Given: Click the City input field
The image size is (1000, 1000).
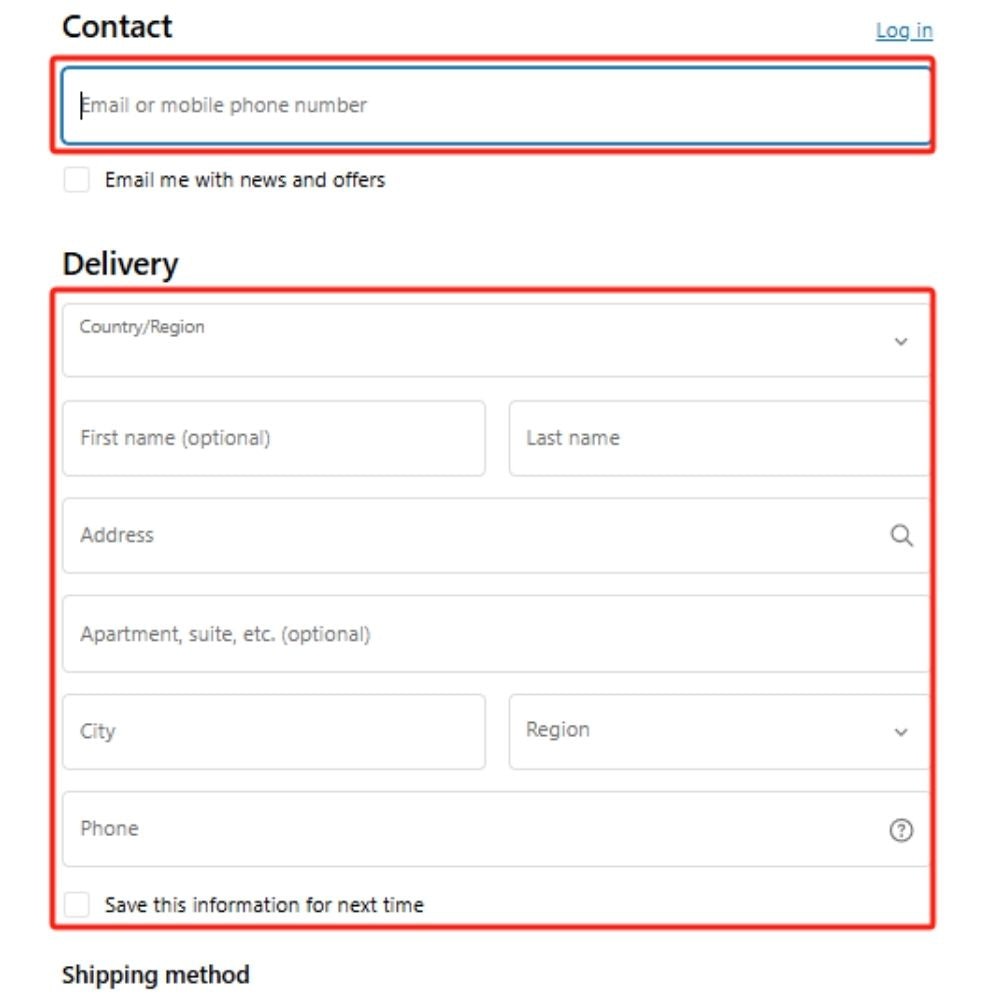Looking at the screenshot, I should click(273, 731).
